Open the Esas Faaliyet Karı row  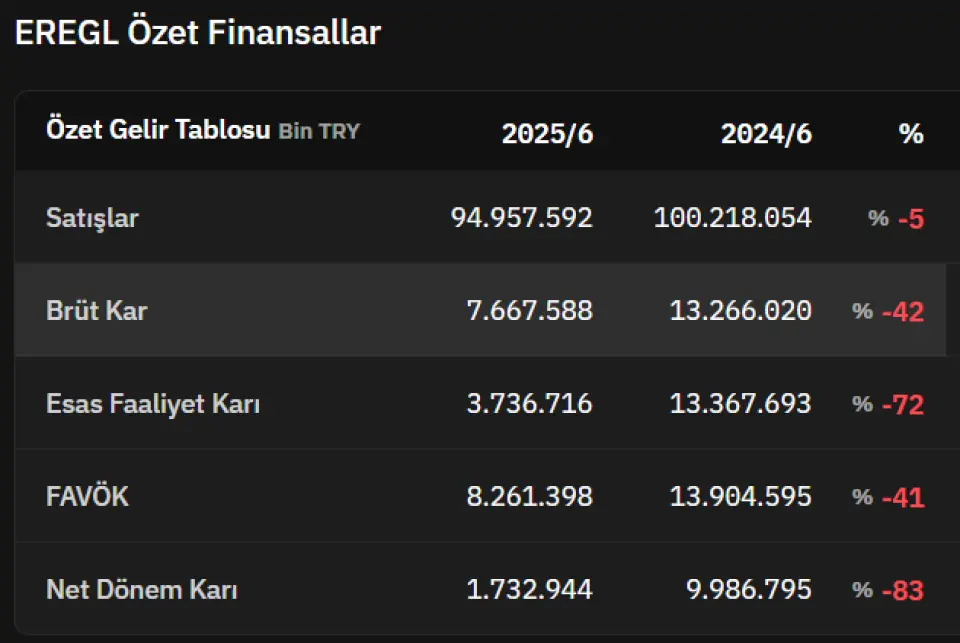pos(480,403)
